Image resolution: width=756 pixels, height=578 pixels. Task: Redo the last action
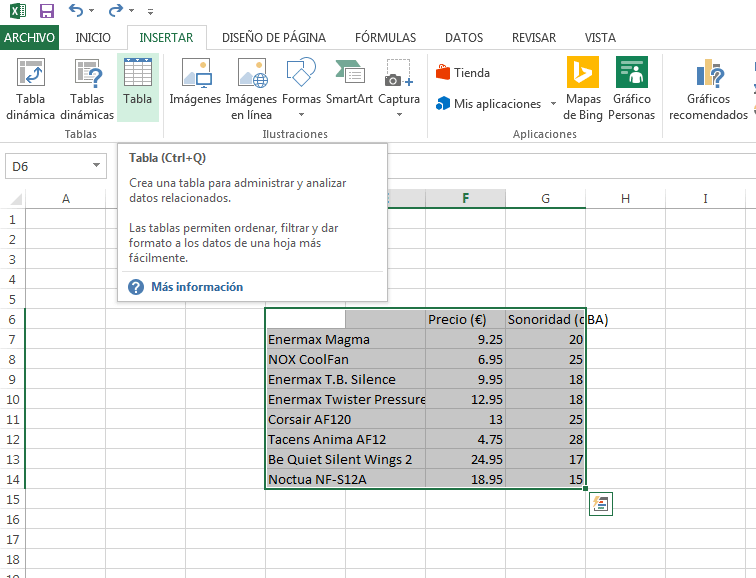(x=116, y=10)
